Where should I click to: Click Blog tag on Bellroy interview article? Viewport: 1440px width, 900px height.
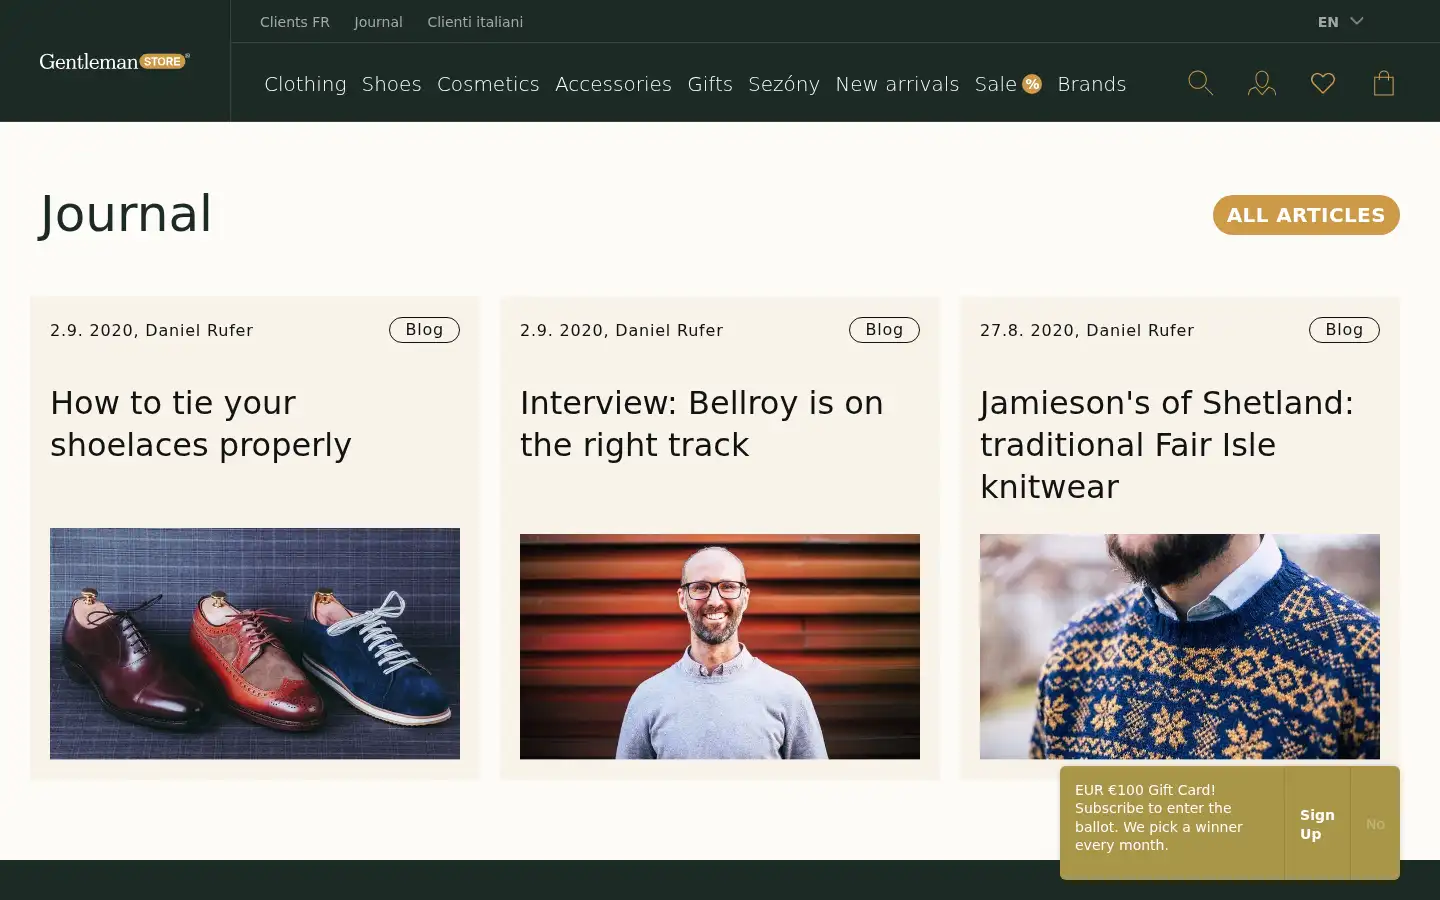884,330
